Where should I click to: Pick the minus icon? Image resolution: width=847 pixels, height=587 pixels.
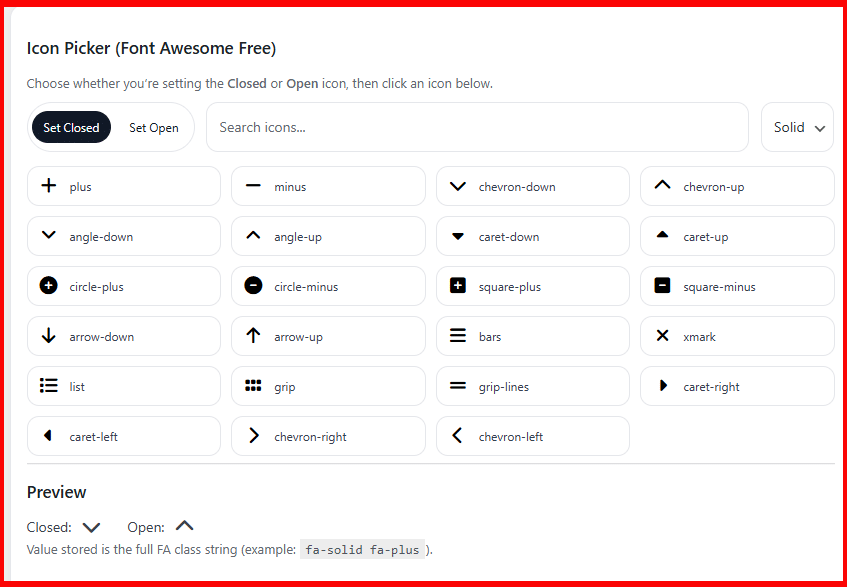coord(328,186)
